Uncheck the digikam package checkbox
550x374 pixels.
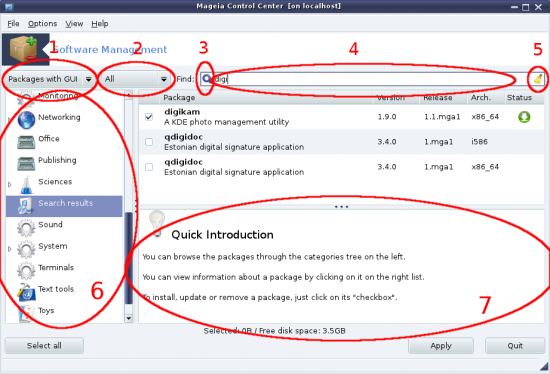149,117
